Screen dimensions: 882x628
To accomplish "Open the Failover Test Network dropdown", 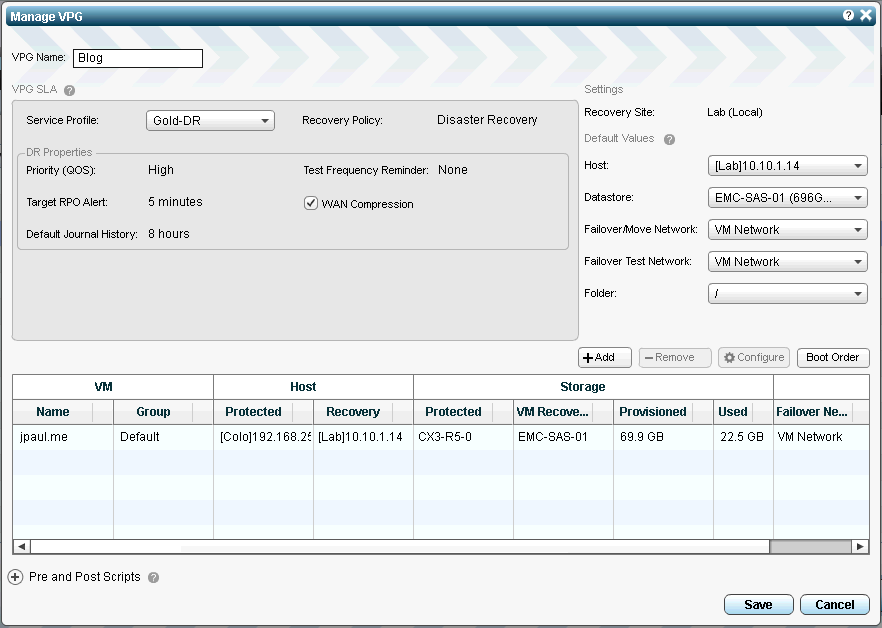I will pos(787,262).
